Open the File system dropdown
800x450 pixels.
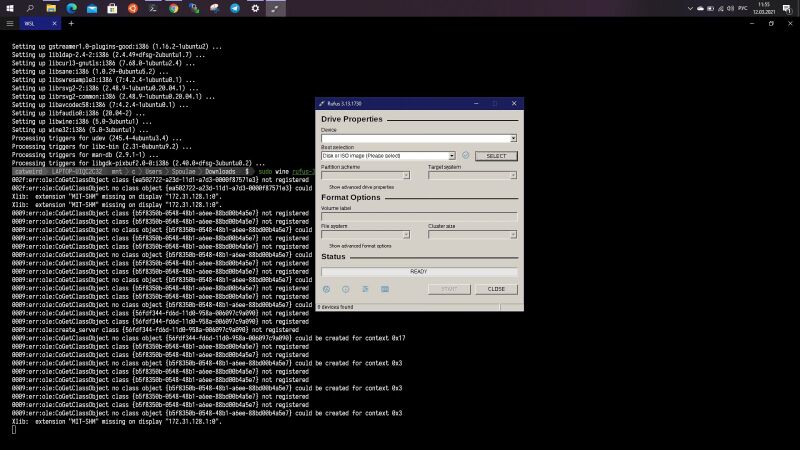(x=365, y=235)
